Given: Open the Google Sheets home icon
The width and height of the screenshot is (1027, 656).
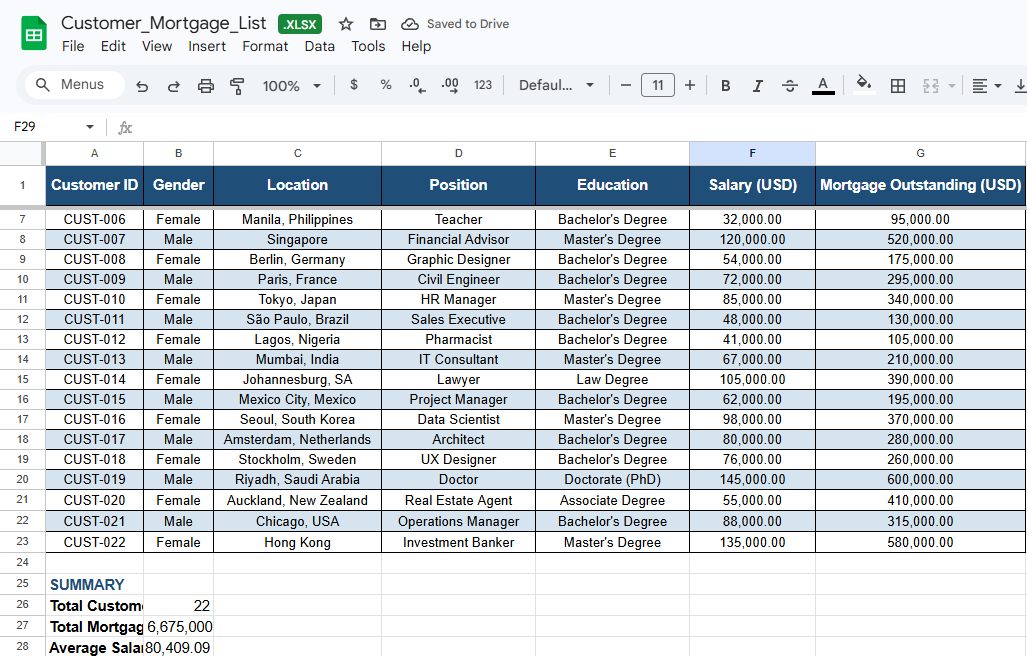Looking at the screenshot, I should [34, 34].
